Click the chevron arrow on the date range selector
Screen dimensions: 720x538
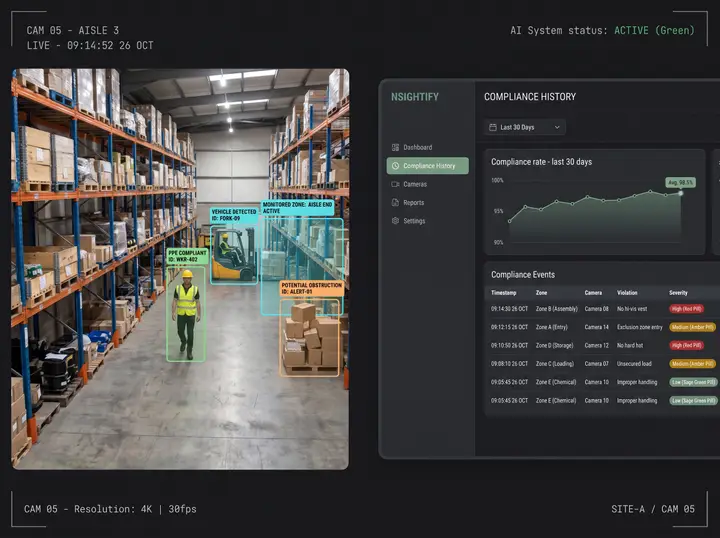(557, 127)
